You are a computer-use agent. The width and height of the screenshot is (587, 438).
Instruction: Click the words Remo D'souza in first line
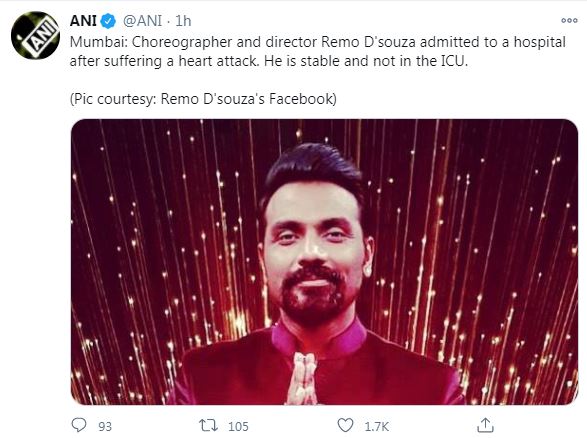coord(368,42)
